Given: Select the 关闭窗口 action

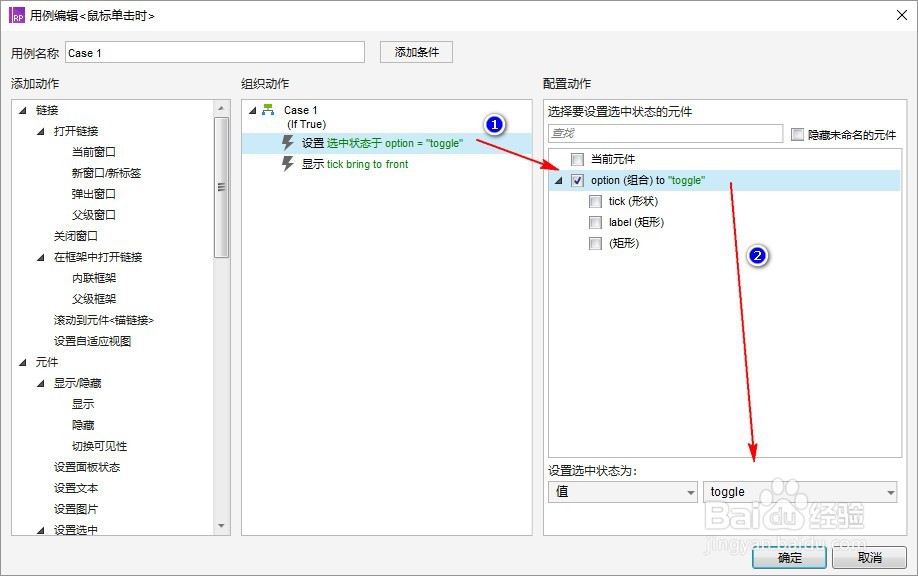Looking at the screenshot, I should click(76, 236).
